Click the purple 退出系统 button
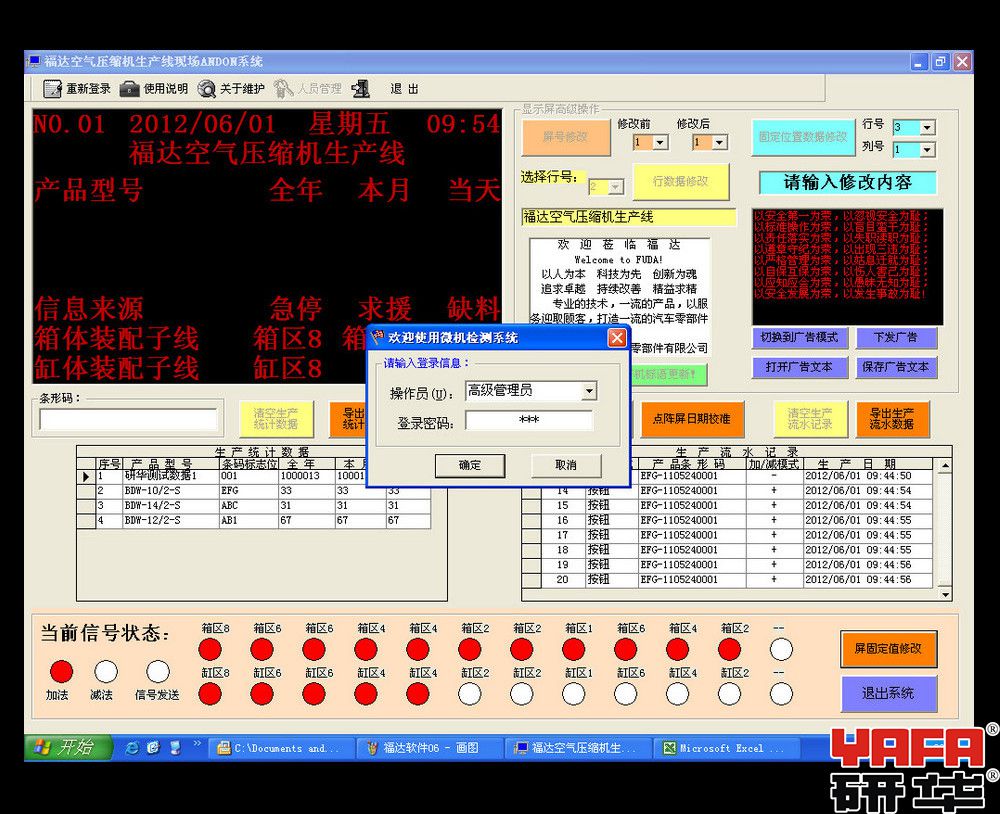 pyautogui.click(x=887, y=693)
